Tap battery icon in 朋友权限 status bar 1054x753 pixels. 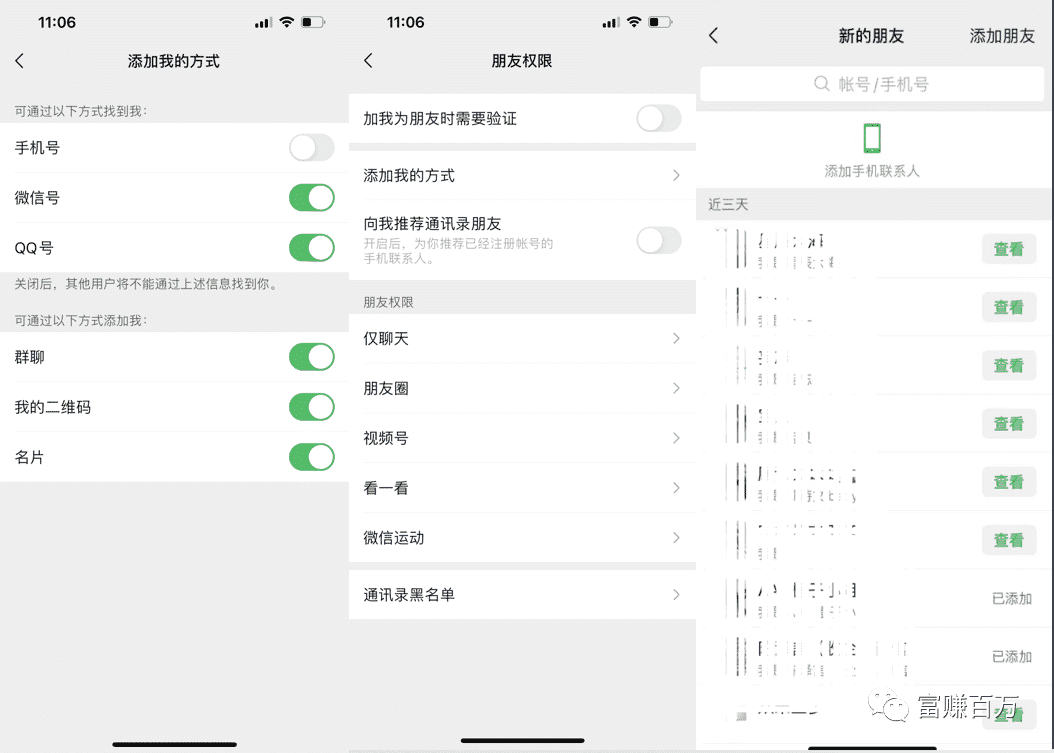pyautogui.click(x=660, y=22)
